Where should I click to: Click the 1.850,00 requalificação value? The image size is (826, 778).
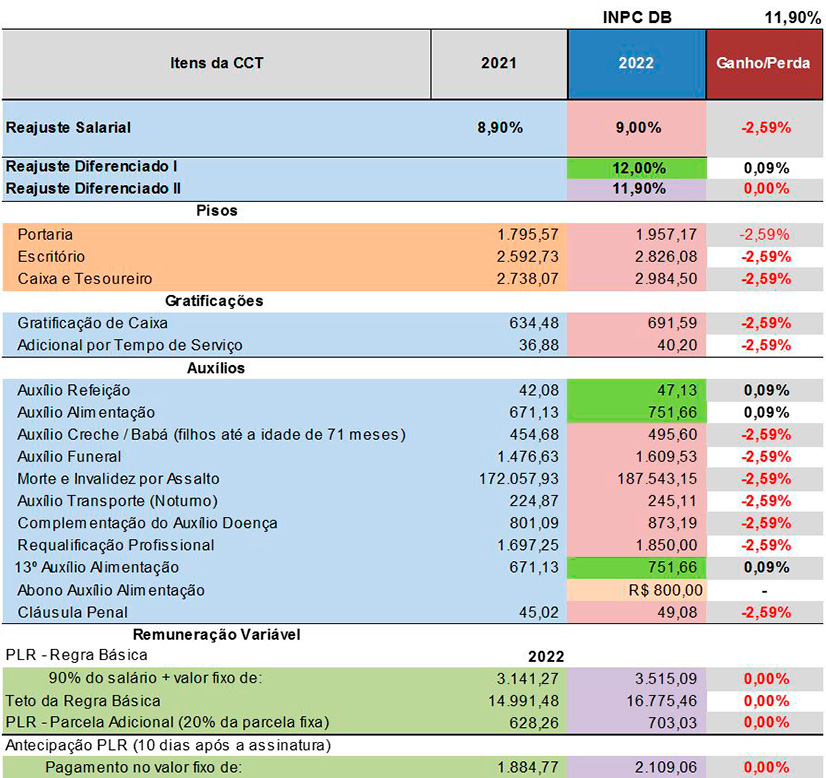point(666,545)
